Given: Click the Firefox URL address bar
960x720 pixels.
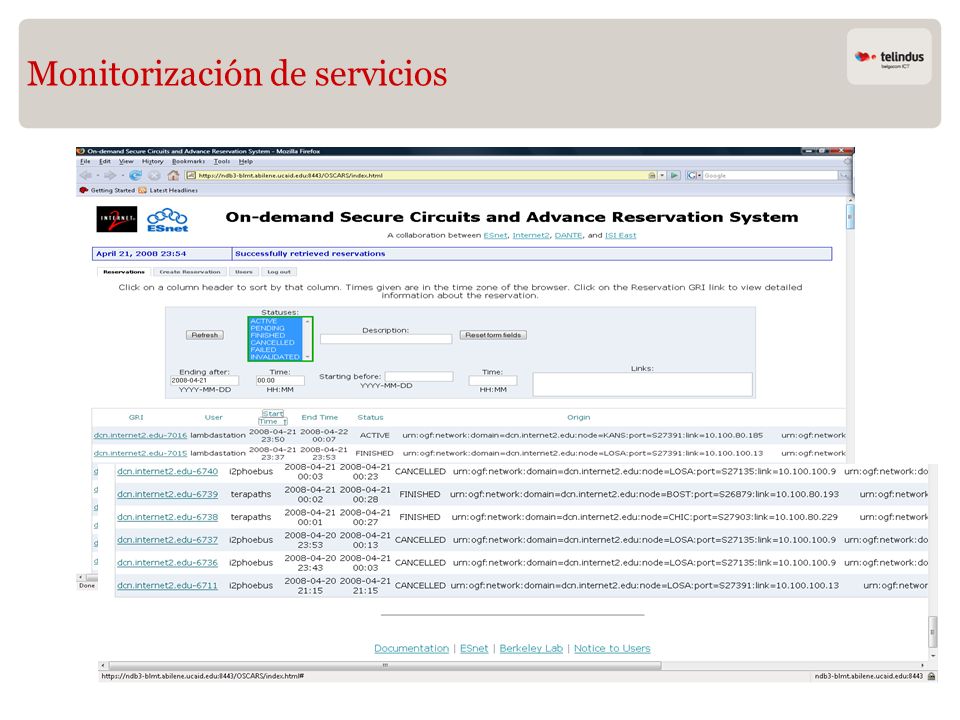Looking at the screenshot, I should (420, 176).
